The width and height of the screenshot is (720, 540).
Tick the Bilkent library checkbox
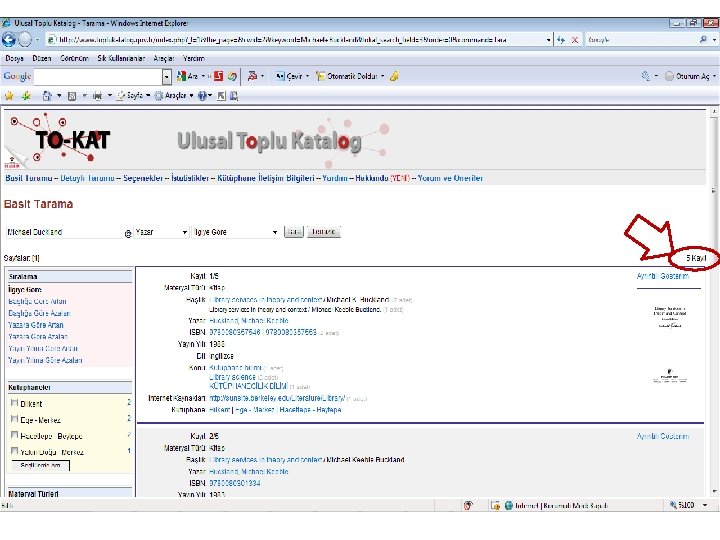point(14,403)
